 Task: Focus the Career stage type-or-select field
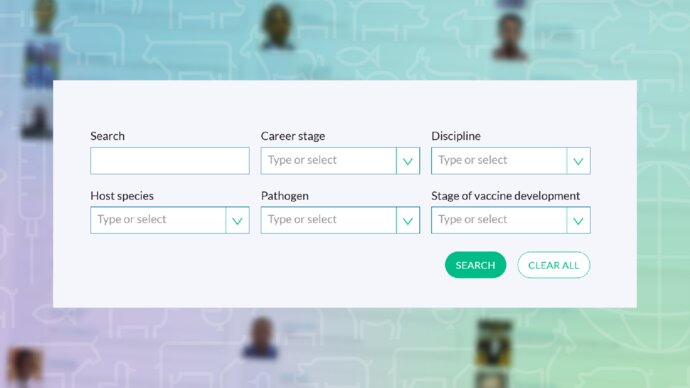(x=328, y=161)
